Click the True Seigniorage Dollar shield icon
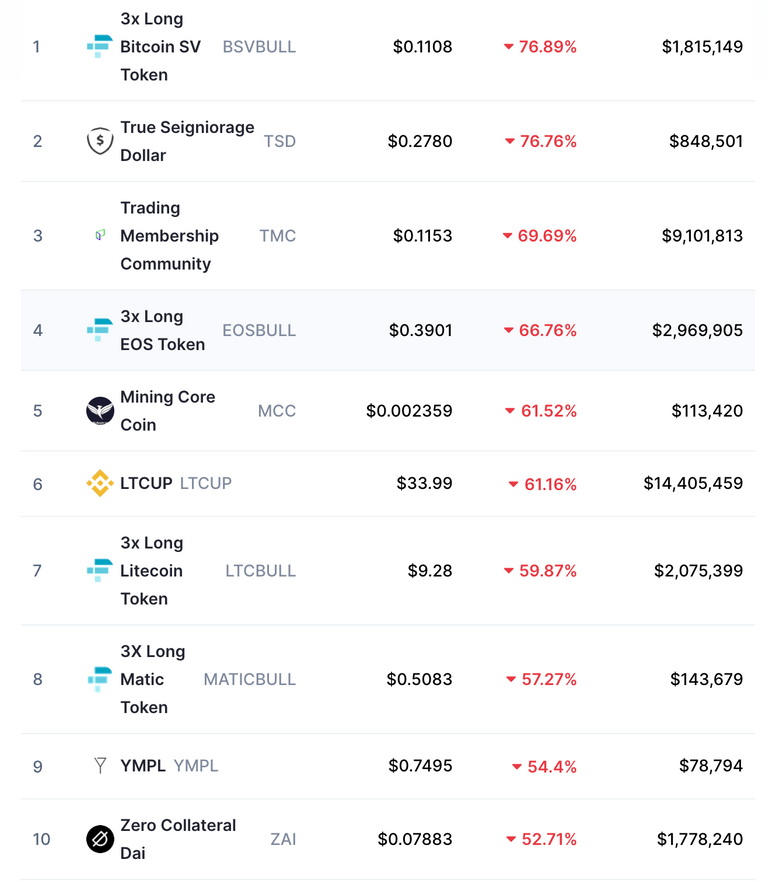 [x=100, y=141]
